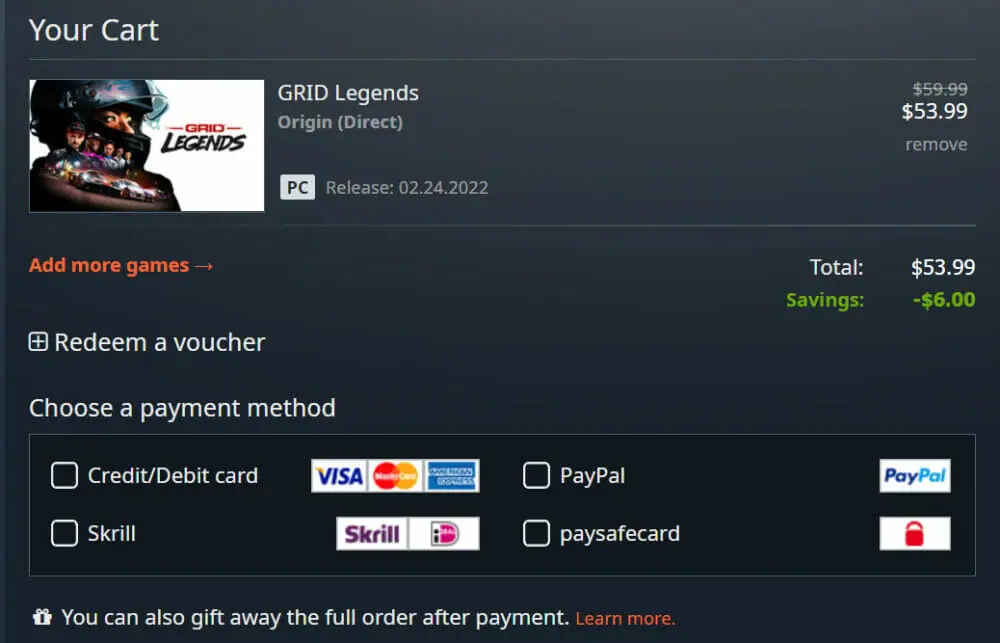Image resolution: width=1000 pixels, height=643 pixels.
Task: Click the Mastercard logo
Action: coord(395,476)
